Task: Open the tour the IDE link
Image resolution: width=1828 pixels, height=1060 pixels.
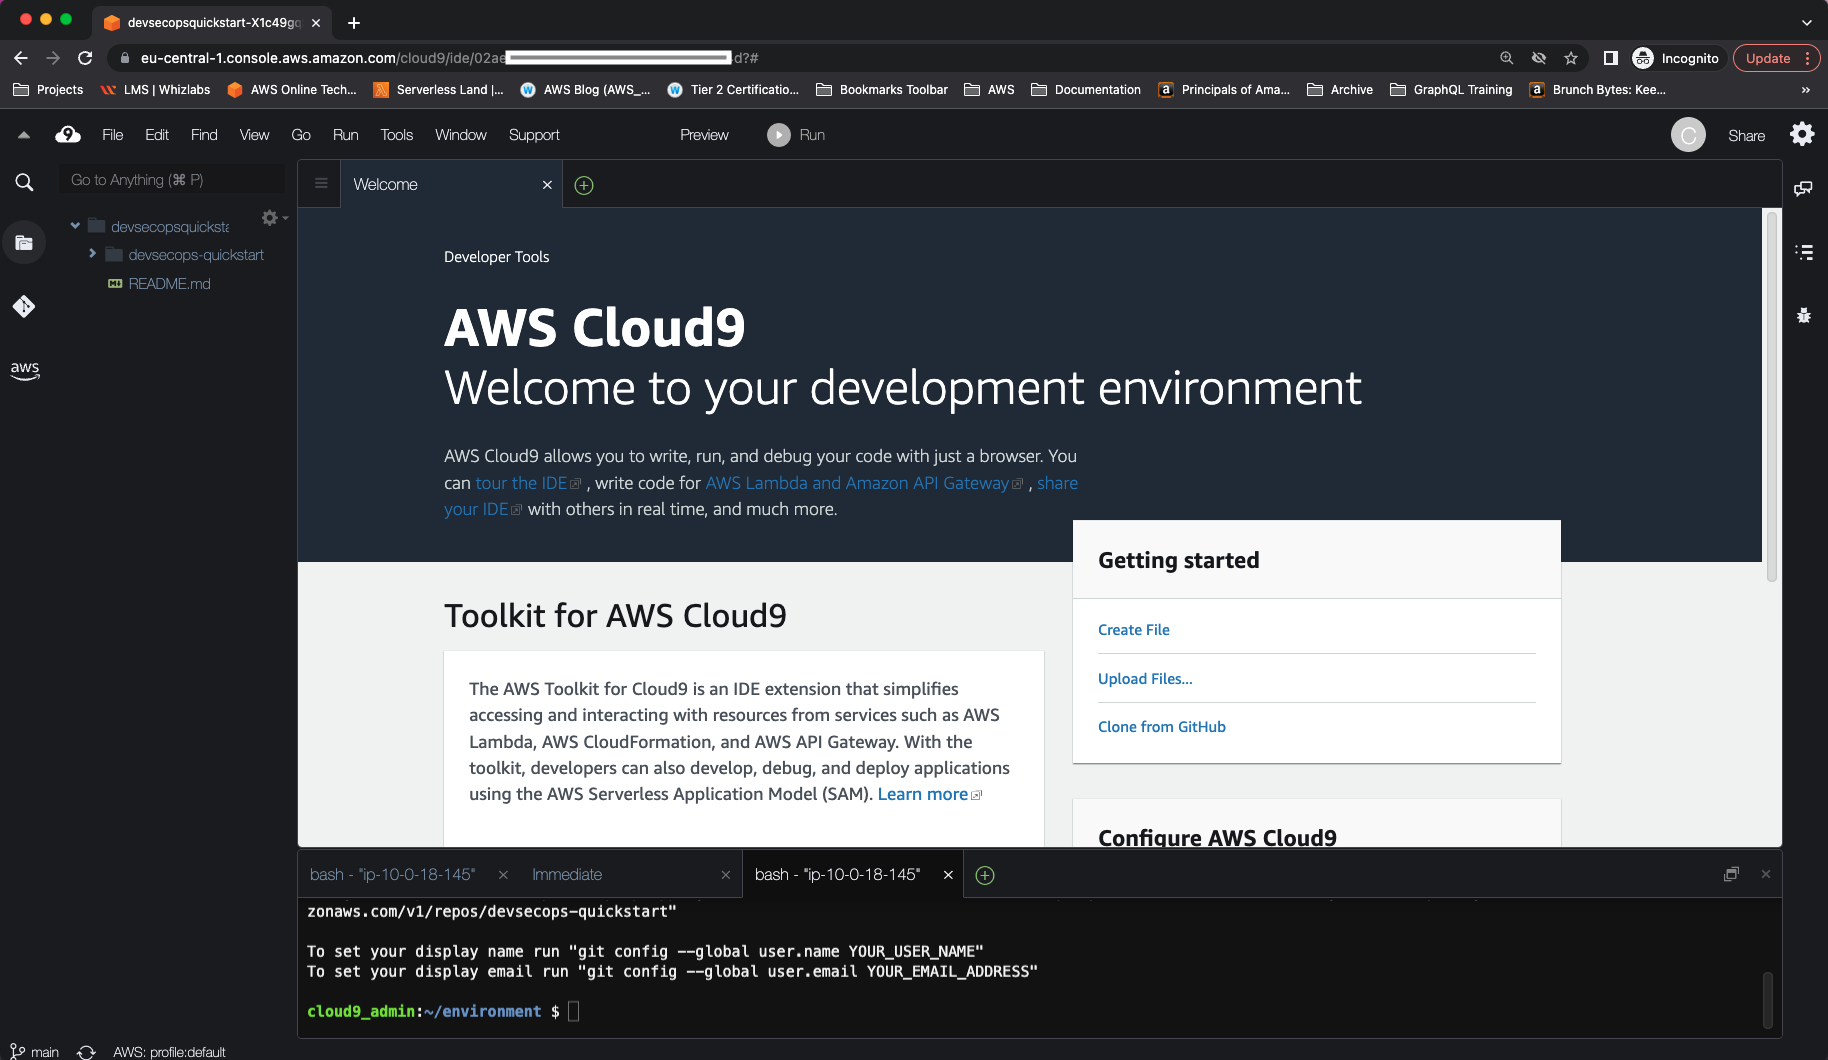Action: (527, 483)
